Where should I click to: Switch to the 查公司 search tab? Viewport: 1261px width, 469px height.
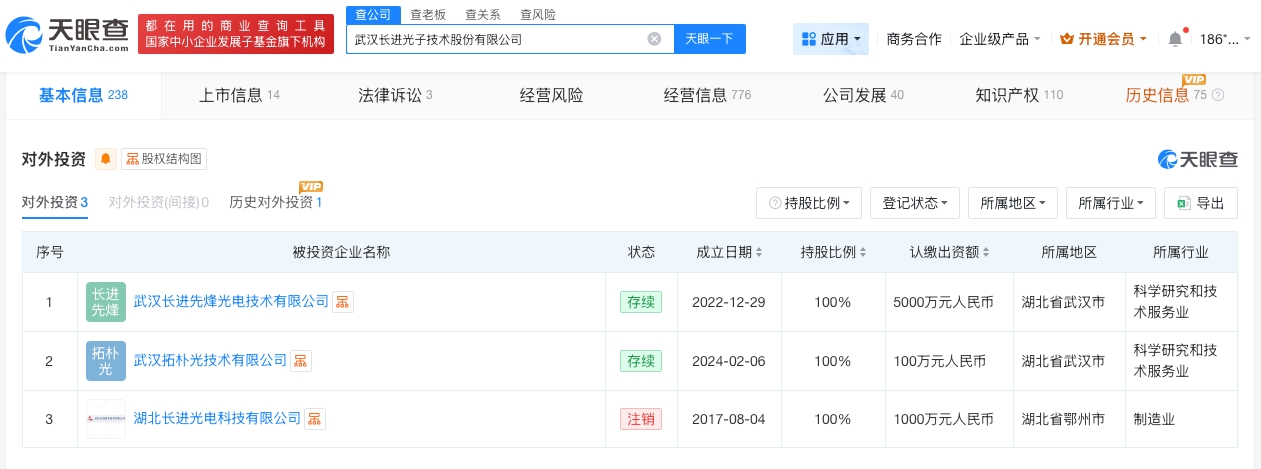click(374, 14)
